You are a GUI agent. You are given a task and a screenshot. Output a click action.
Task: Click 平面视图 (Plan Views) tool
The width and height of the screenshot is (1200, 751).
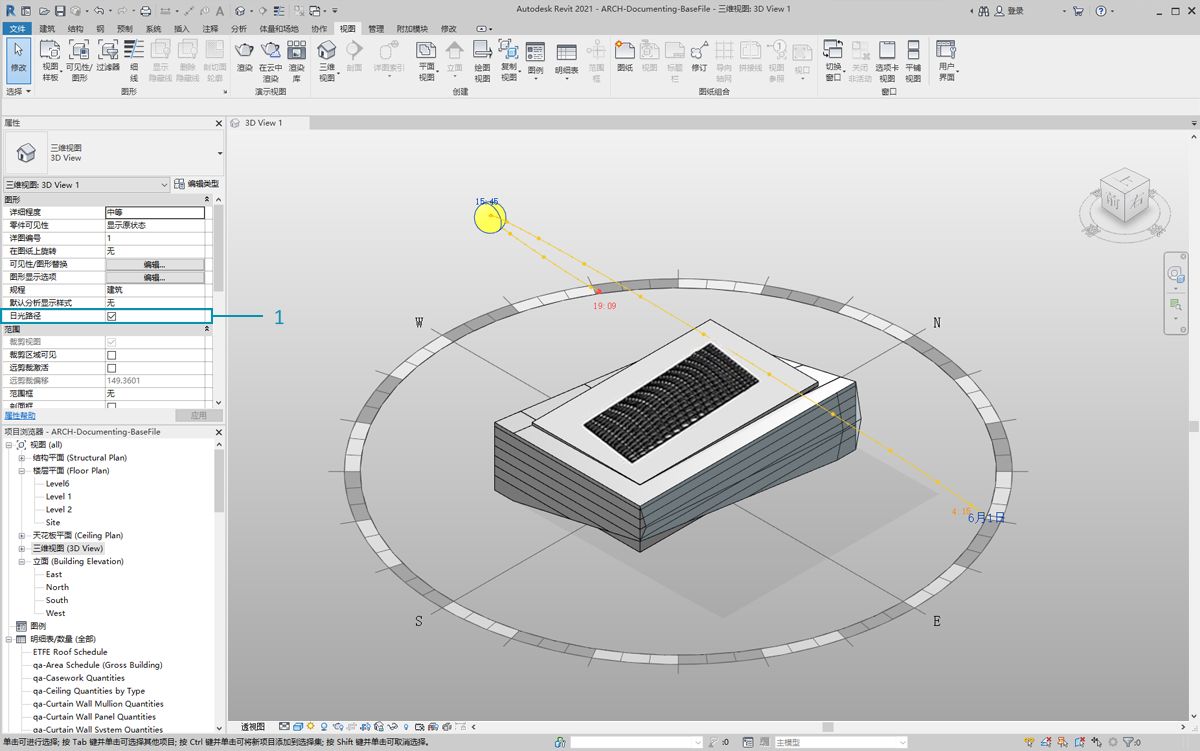427,60
